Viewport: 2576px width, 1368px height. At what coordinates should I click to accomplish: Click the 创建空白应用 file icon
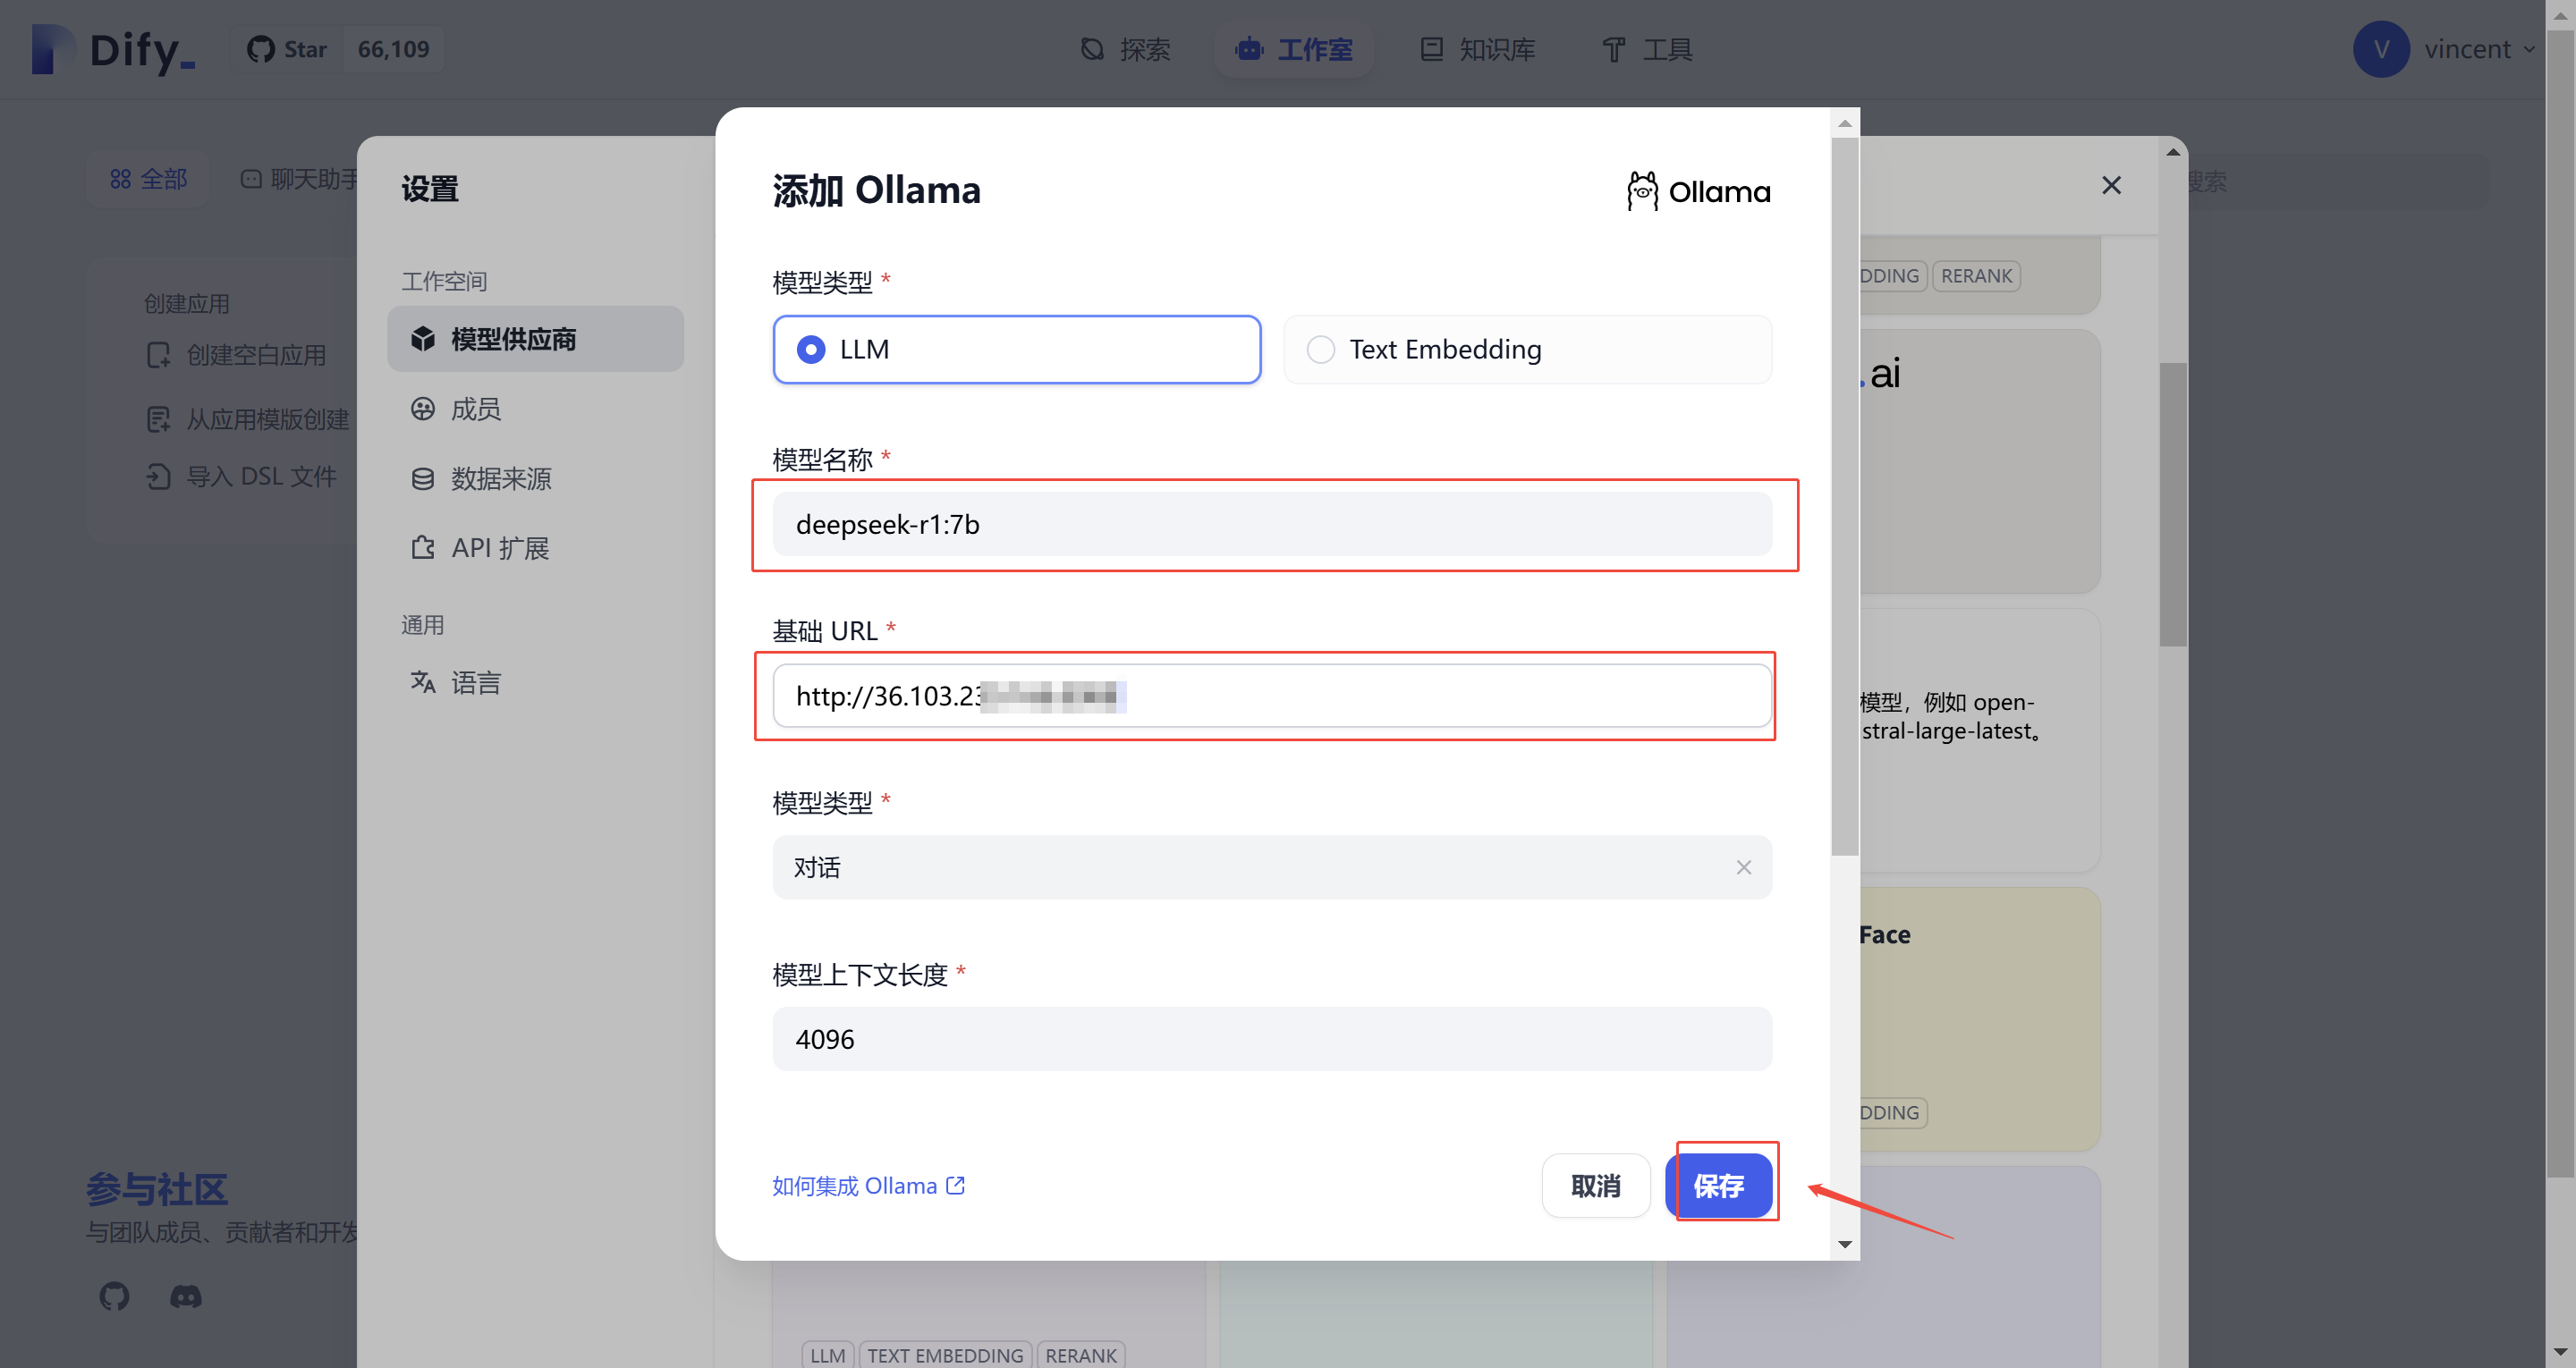coord(158,355)
